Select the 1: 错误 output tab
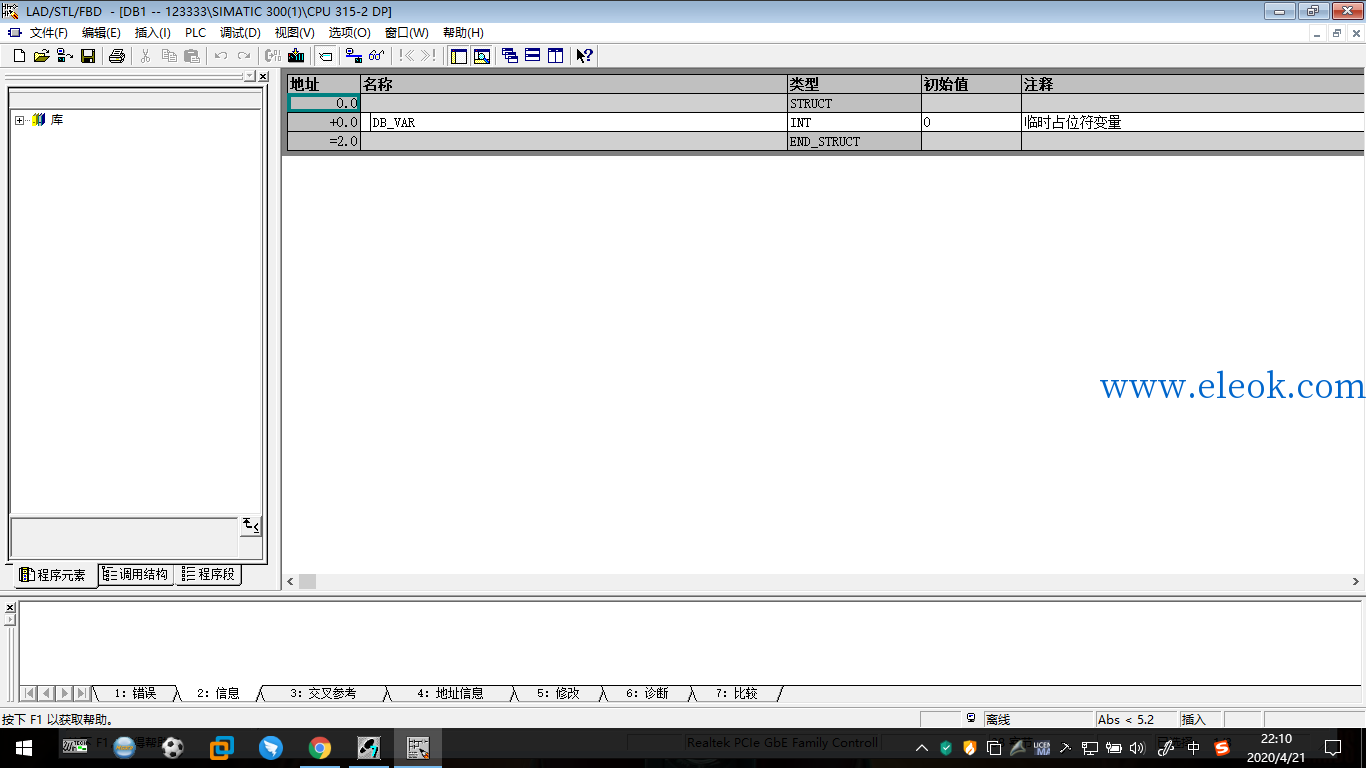This screenshot has height=768, width=1366. click(x=135, y=693)
